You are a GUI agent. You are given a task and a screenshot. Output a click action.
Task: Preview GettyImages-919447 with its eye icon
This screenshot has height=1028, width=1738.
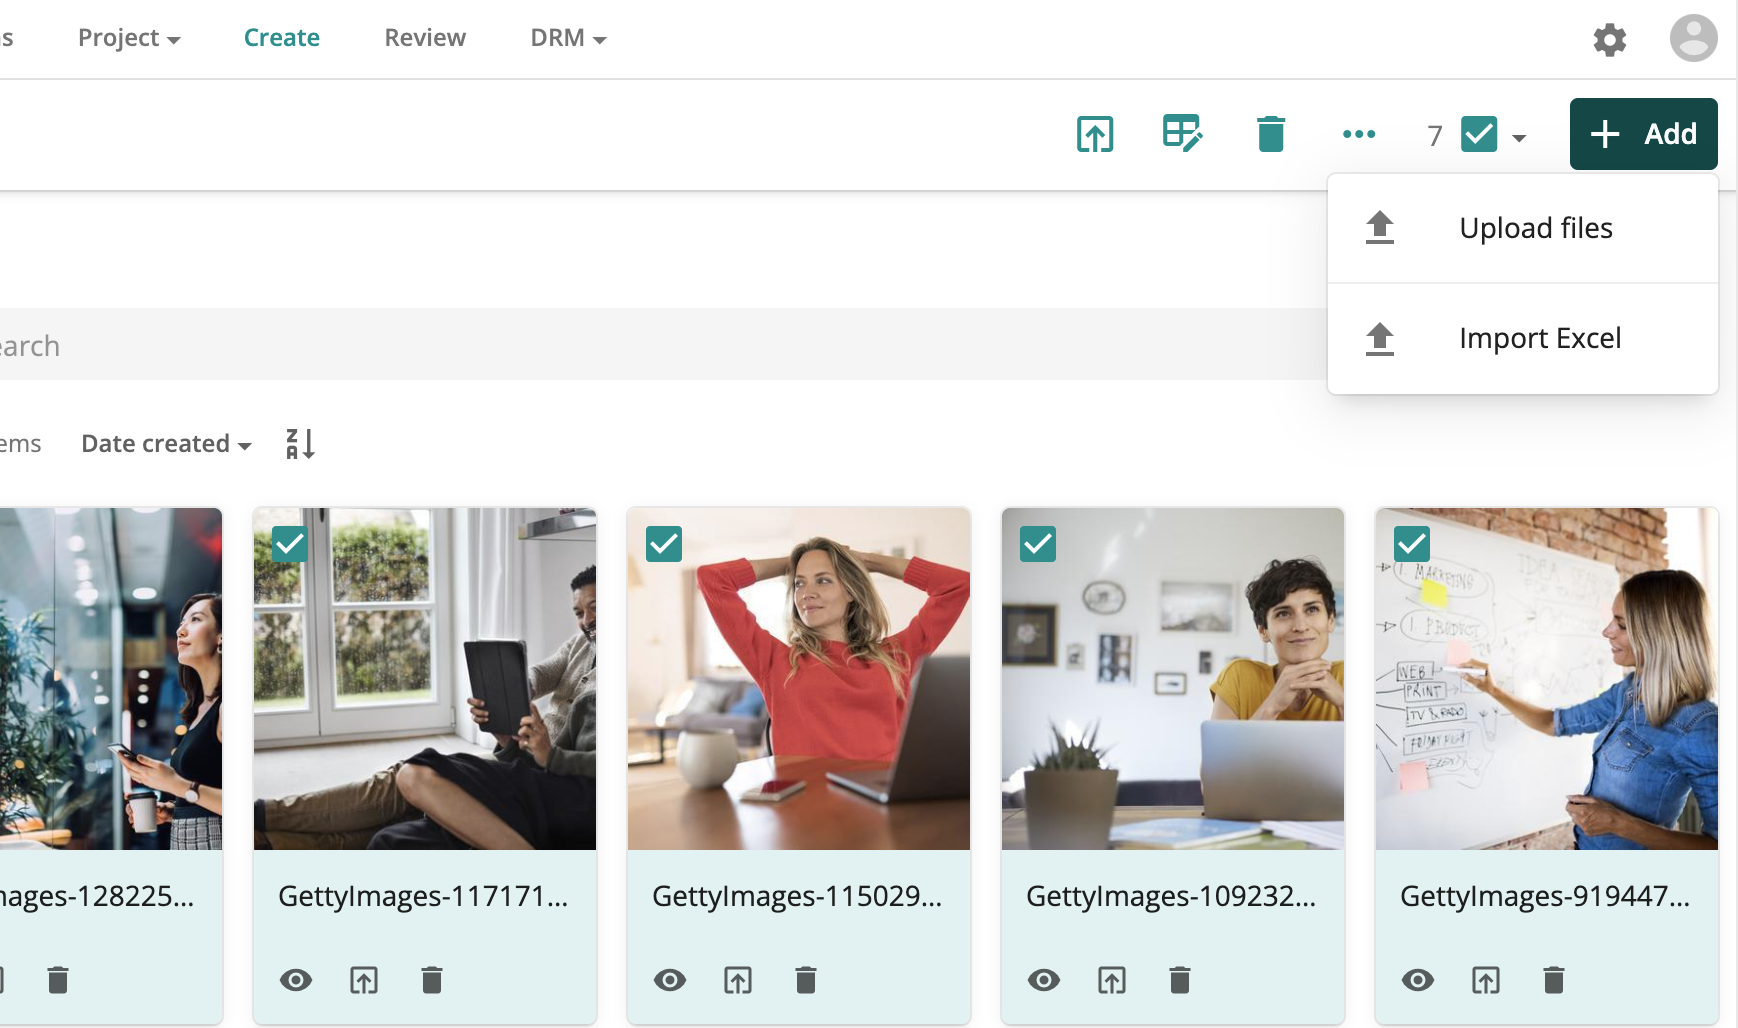pyautogui.click(x=1418, y=980)
